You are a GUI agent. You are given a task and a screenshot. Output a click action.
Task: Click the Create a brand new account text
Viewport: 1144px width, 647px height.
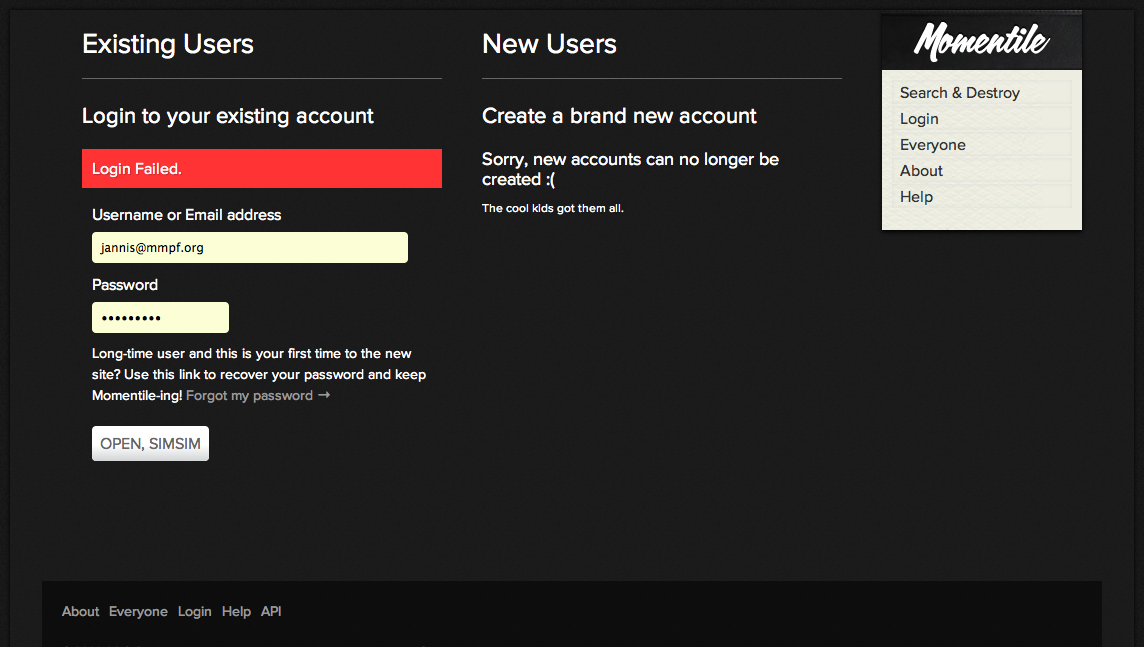[x=619, y=116]
